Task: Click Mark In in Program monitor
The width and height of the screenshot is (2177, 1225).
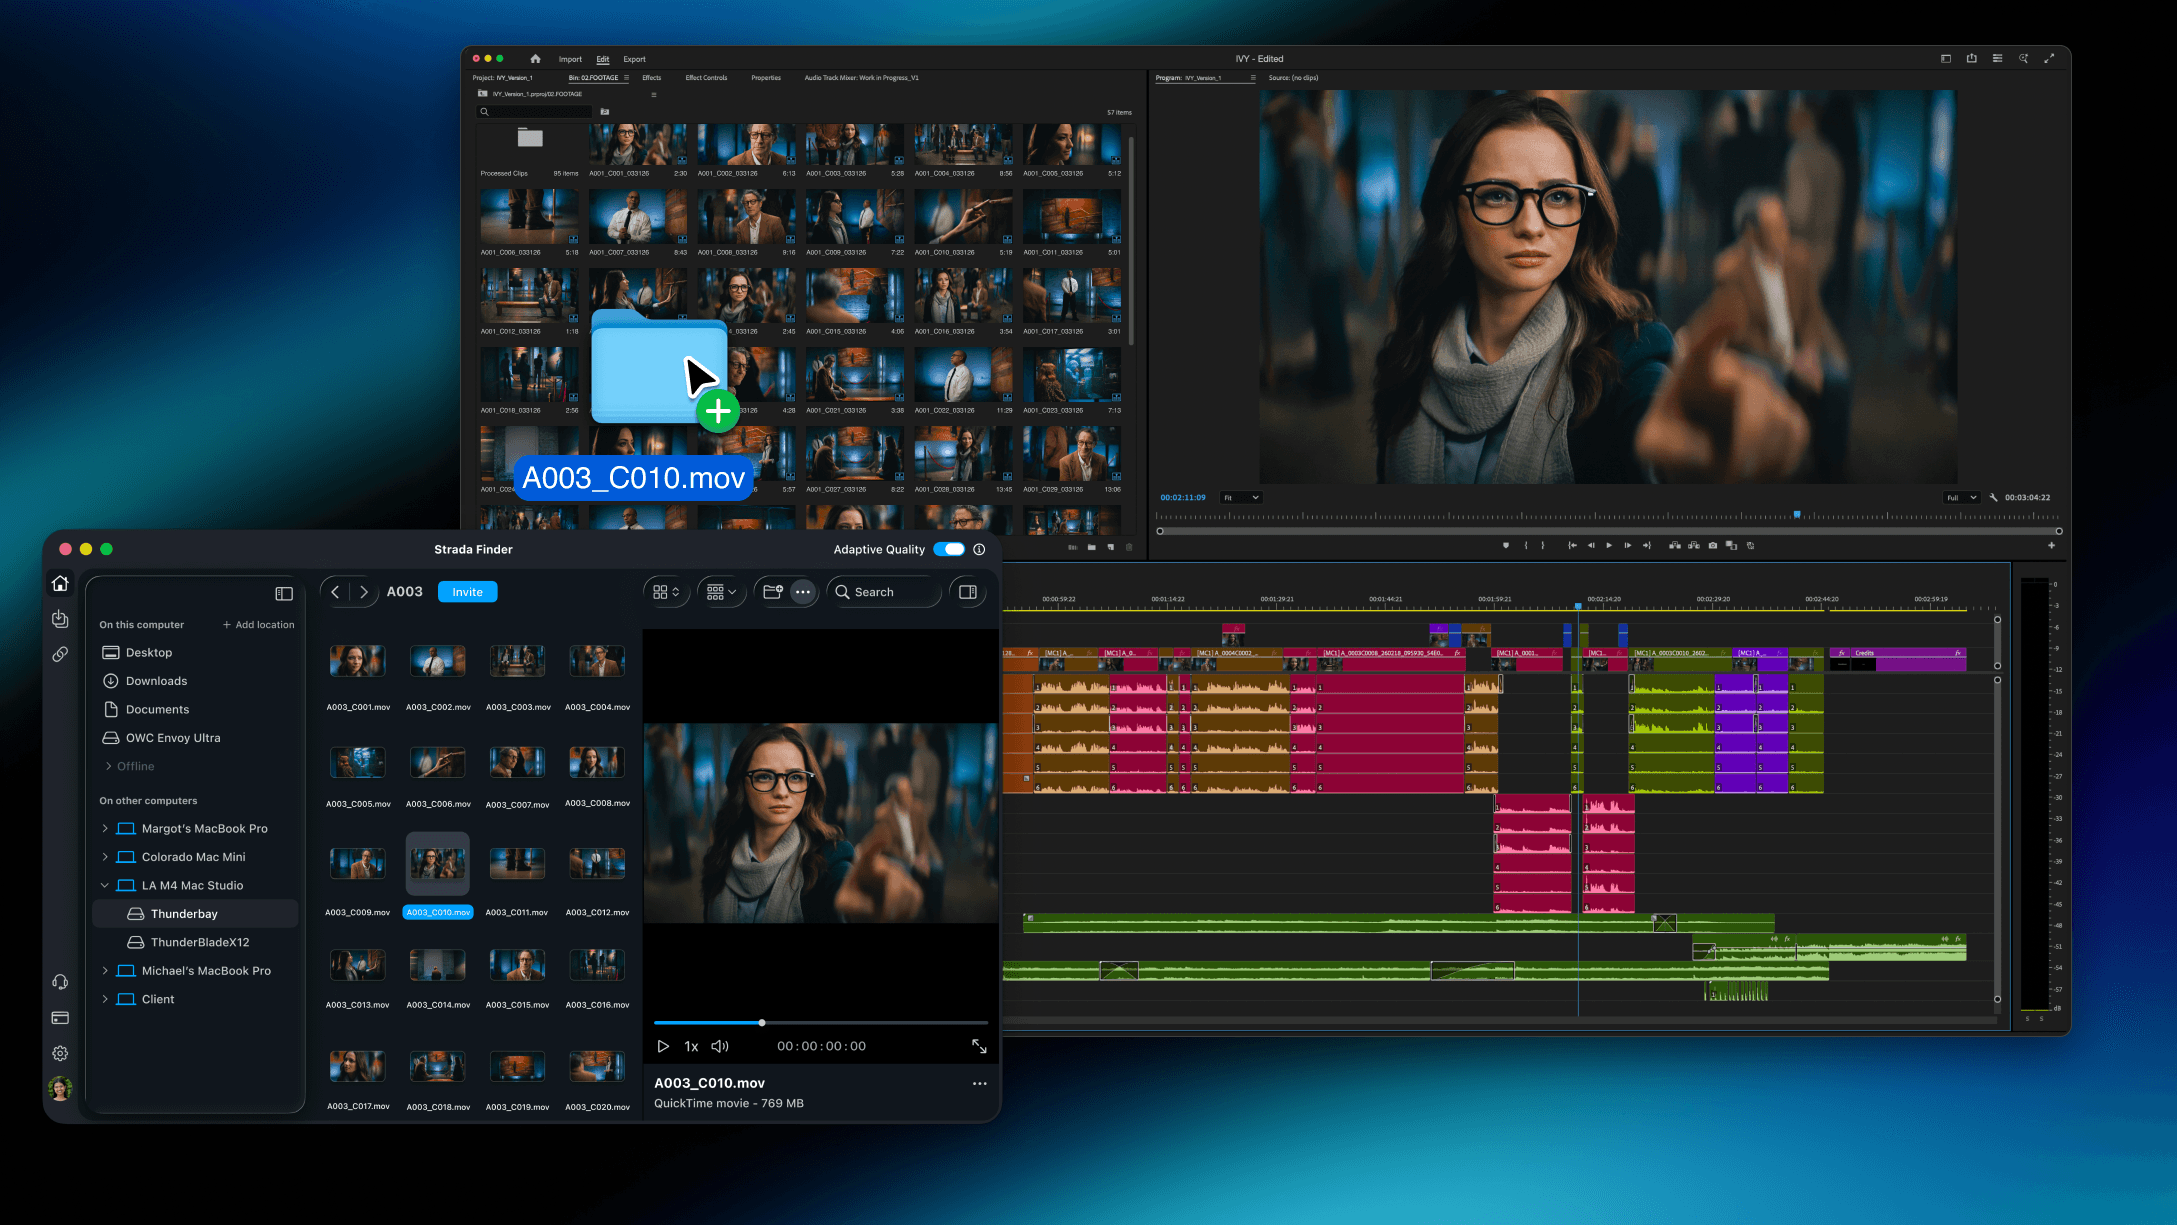Action: (x=1525, y=546)
